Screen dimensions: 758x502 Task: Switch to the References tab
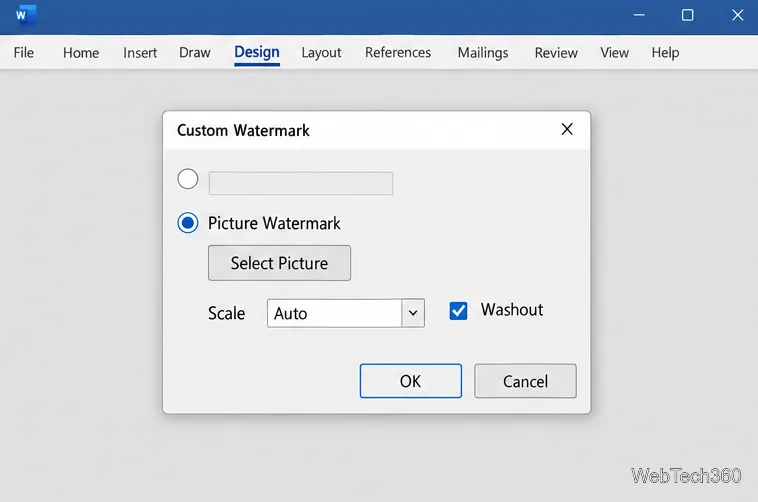coord(397,52)
